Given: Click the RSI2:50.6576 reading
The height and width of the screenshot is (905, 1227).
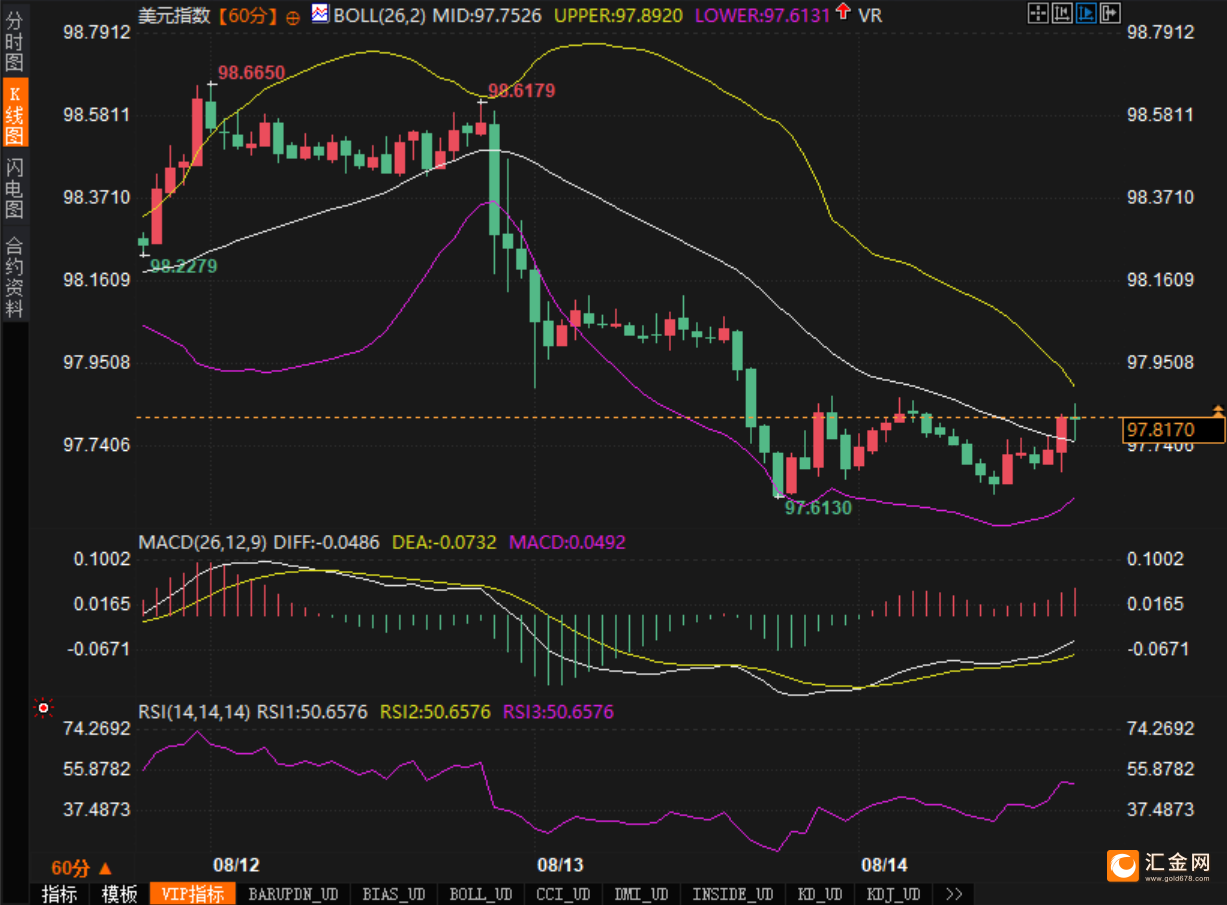Looking at the screenshot, I should [436, 712].
